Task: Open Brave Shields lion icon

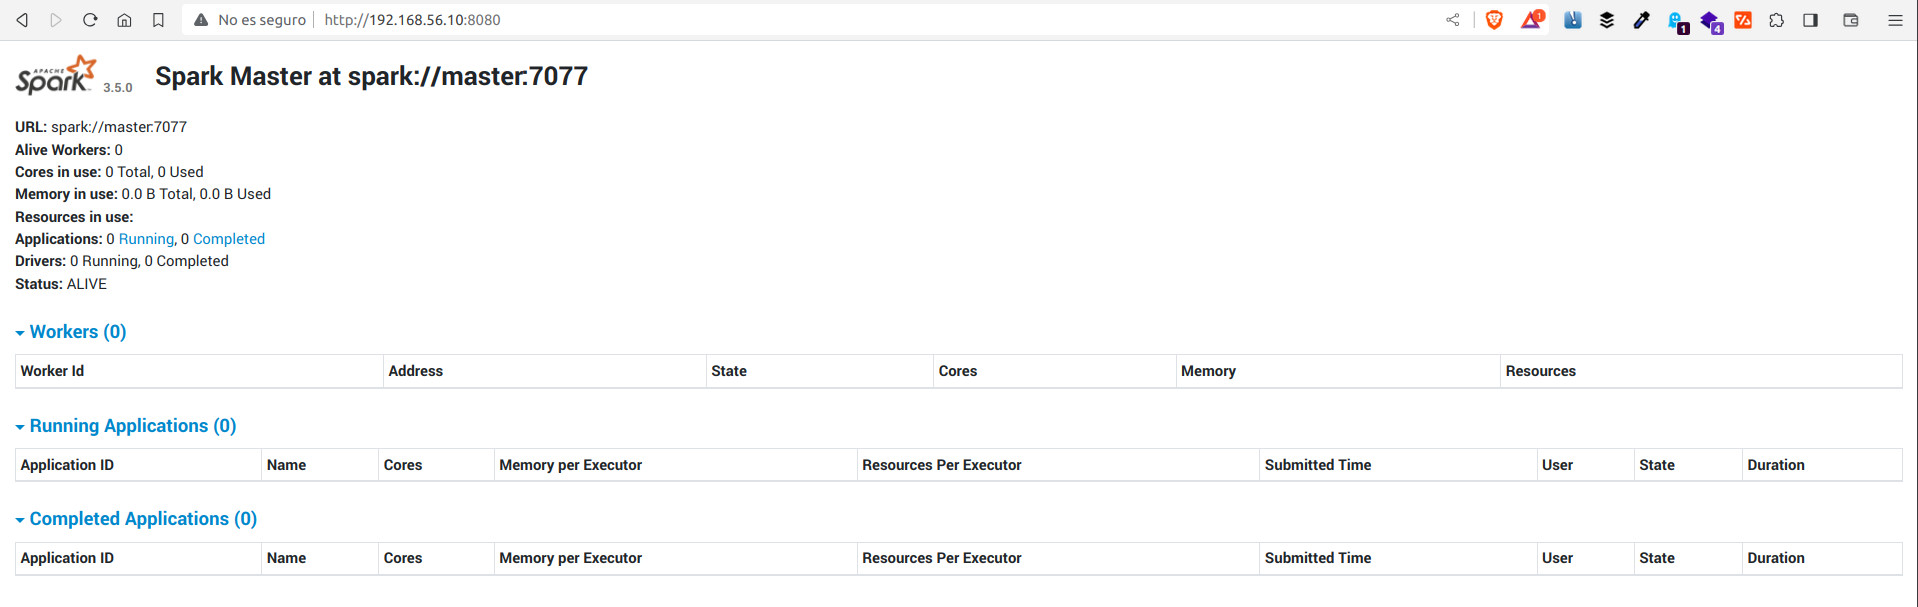Action: click(1494, 20)
